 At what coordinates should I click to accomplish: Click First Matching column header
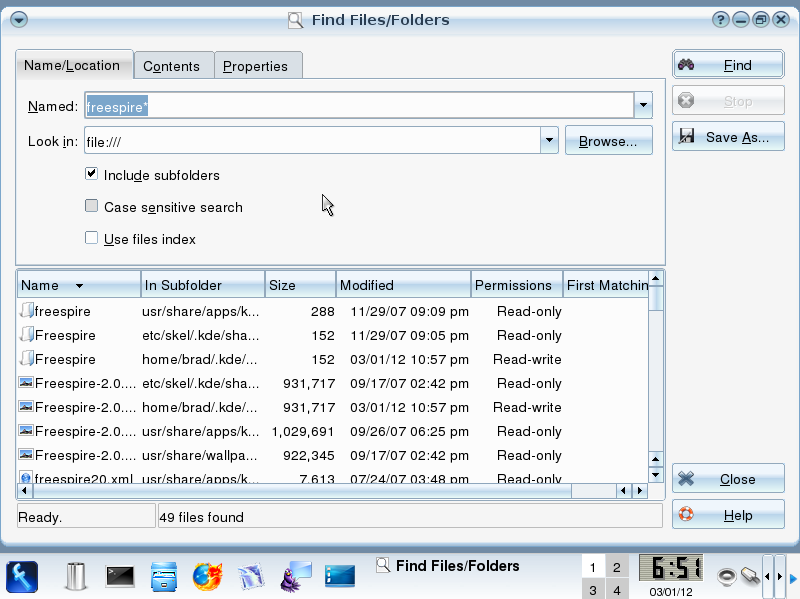point(606,285)
